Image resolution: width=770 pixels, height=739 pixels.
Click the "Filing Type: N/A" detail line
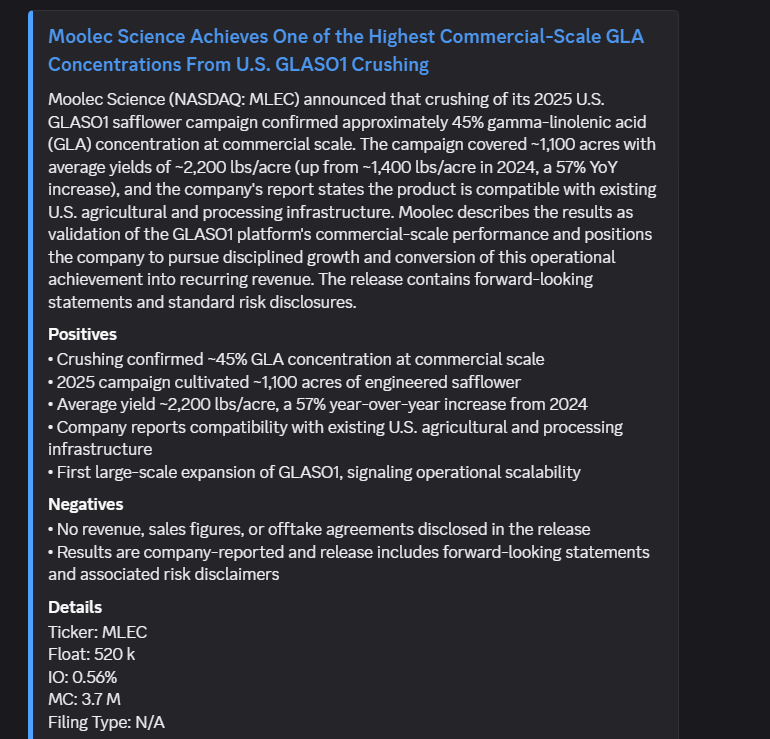pyautogui.click(x=106, y=722)
